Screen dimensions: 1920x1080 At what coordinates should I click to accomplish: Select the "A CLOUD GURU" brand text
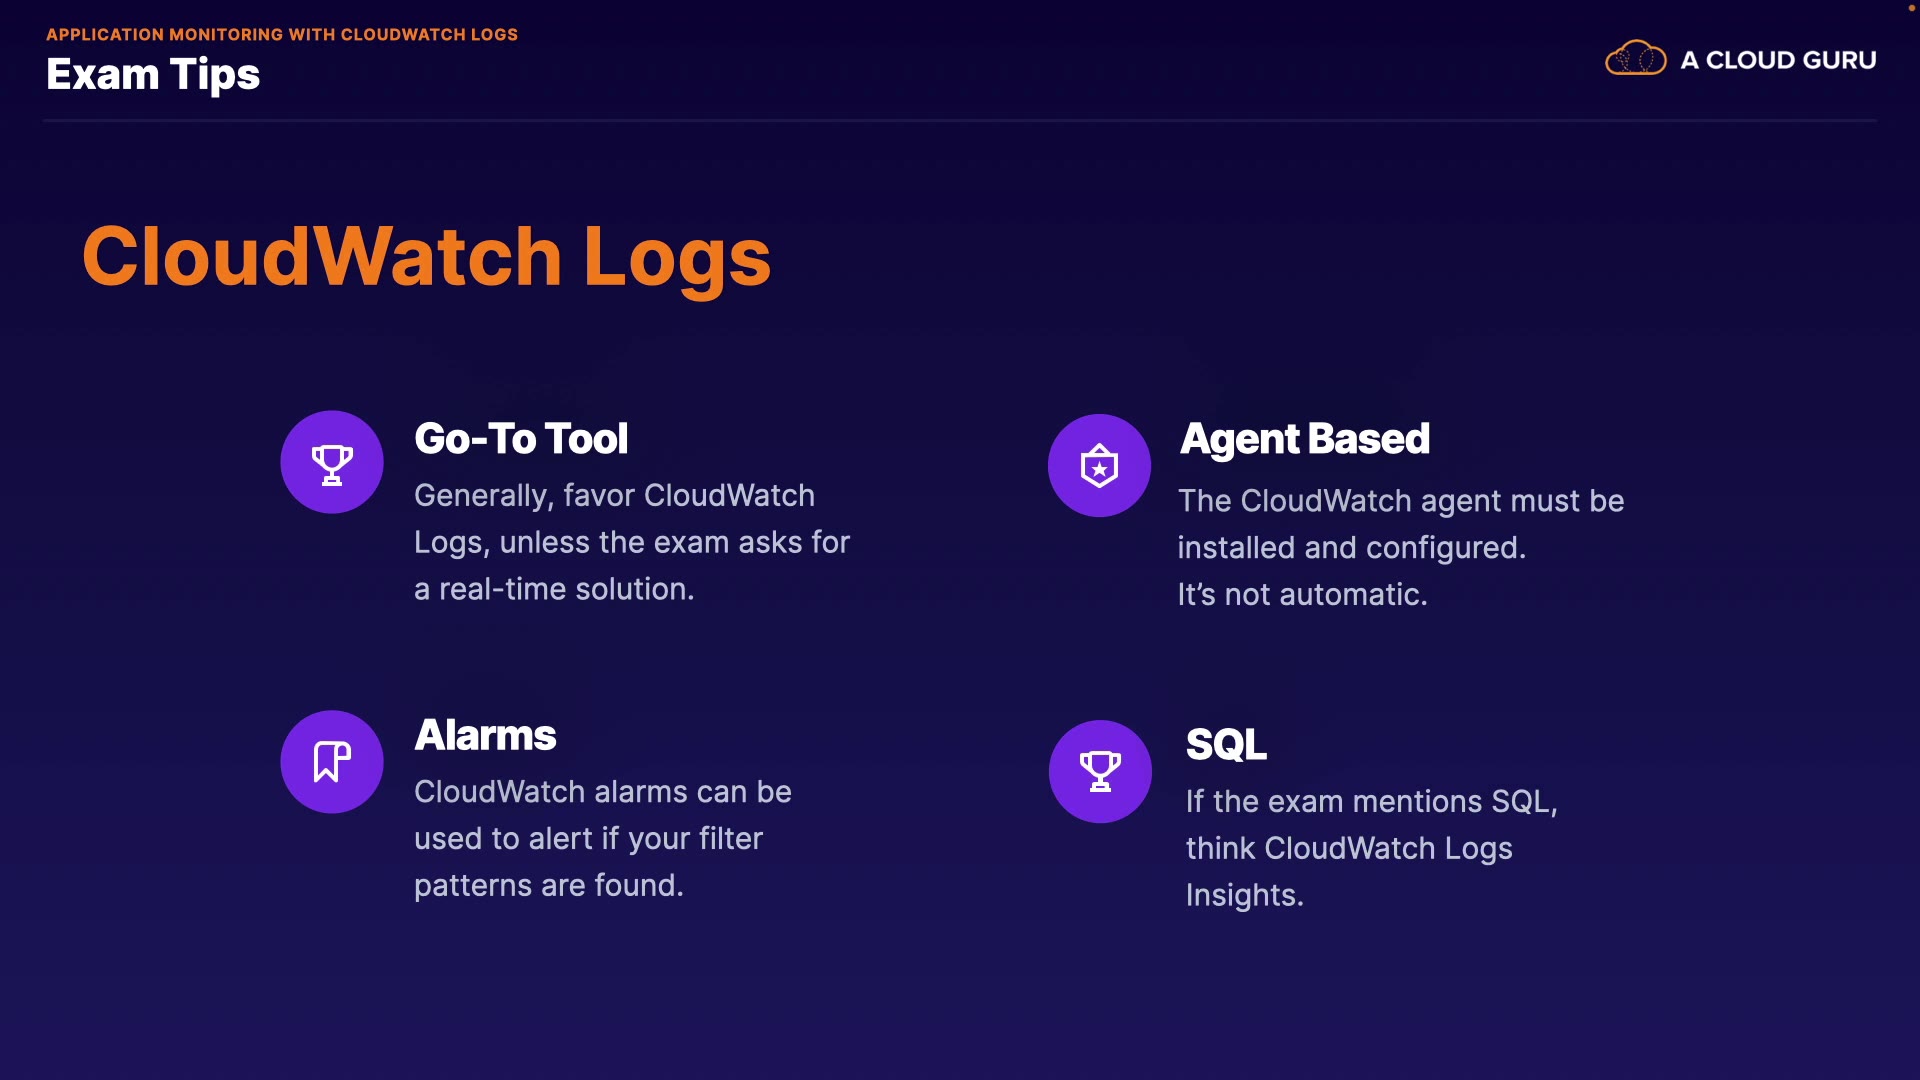[1778, 60]
